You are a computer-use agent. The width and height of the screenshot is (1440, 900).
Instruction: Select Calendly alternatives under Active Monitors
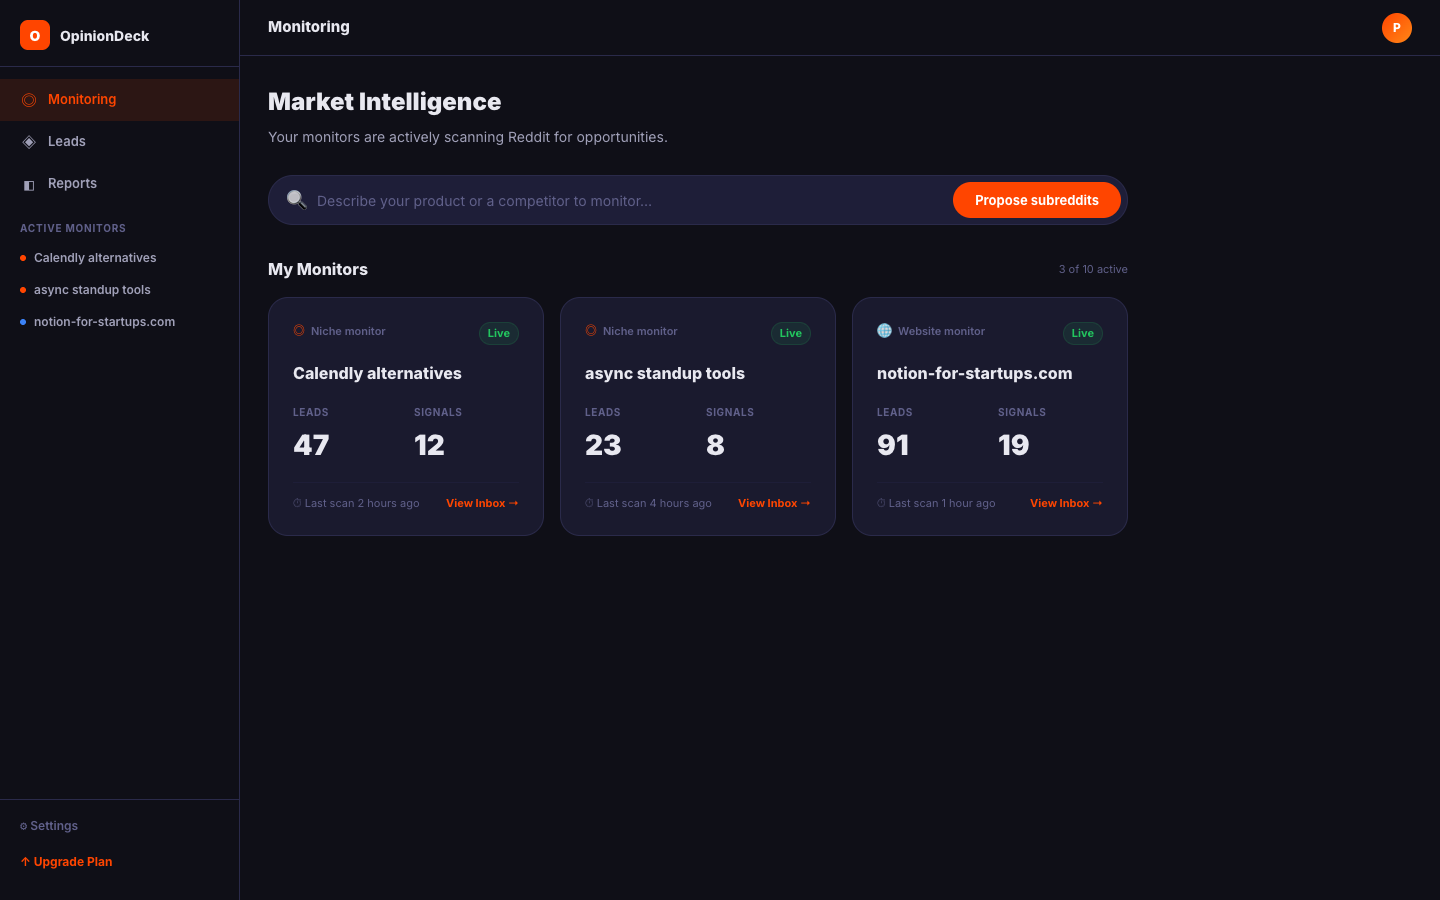95,257
